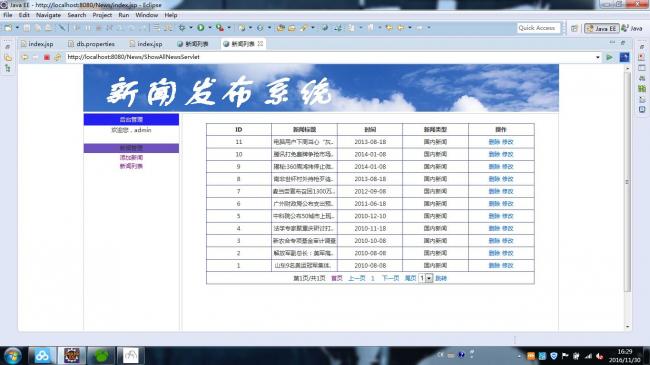650x365 pixels.
Task: Expand the Forward navigation history dropdown arrow
Action: (410, 28)
